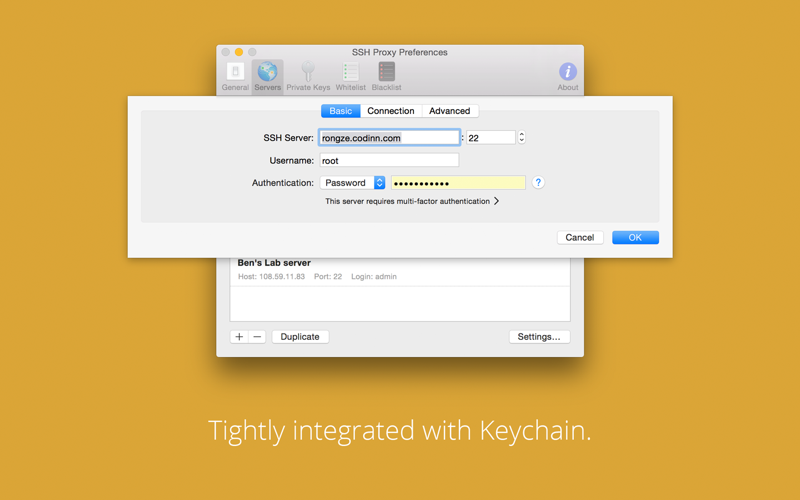Open the Whitelist pane
The height and width of the screenshot is (500, 800).
click(x=351, y=77)
